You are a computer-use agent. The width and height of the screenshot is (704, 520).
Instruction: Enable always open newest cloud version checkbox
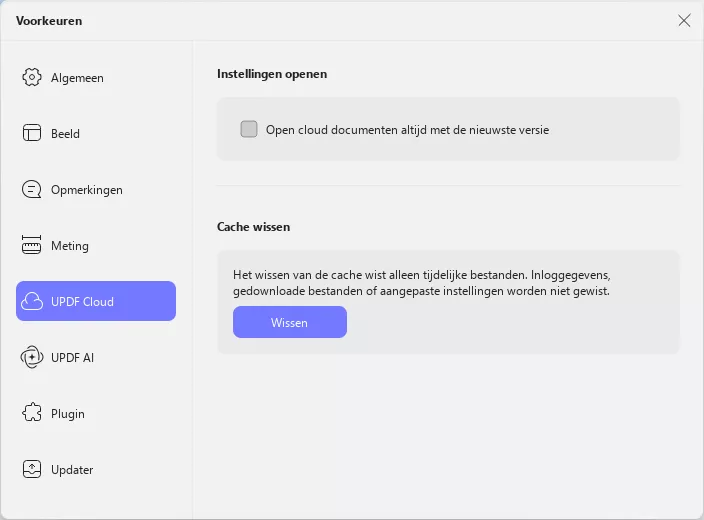(249, 129)
